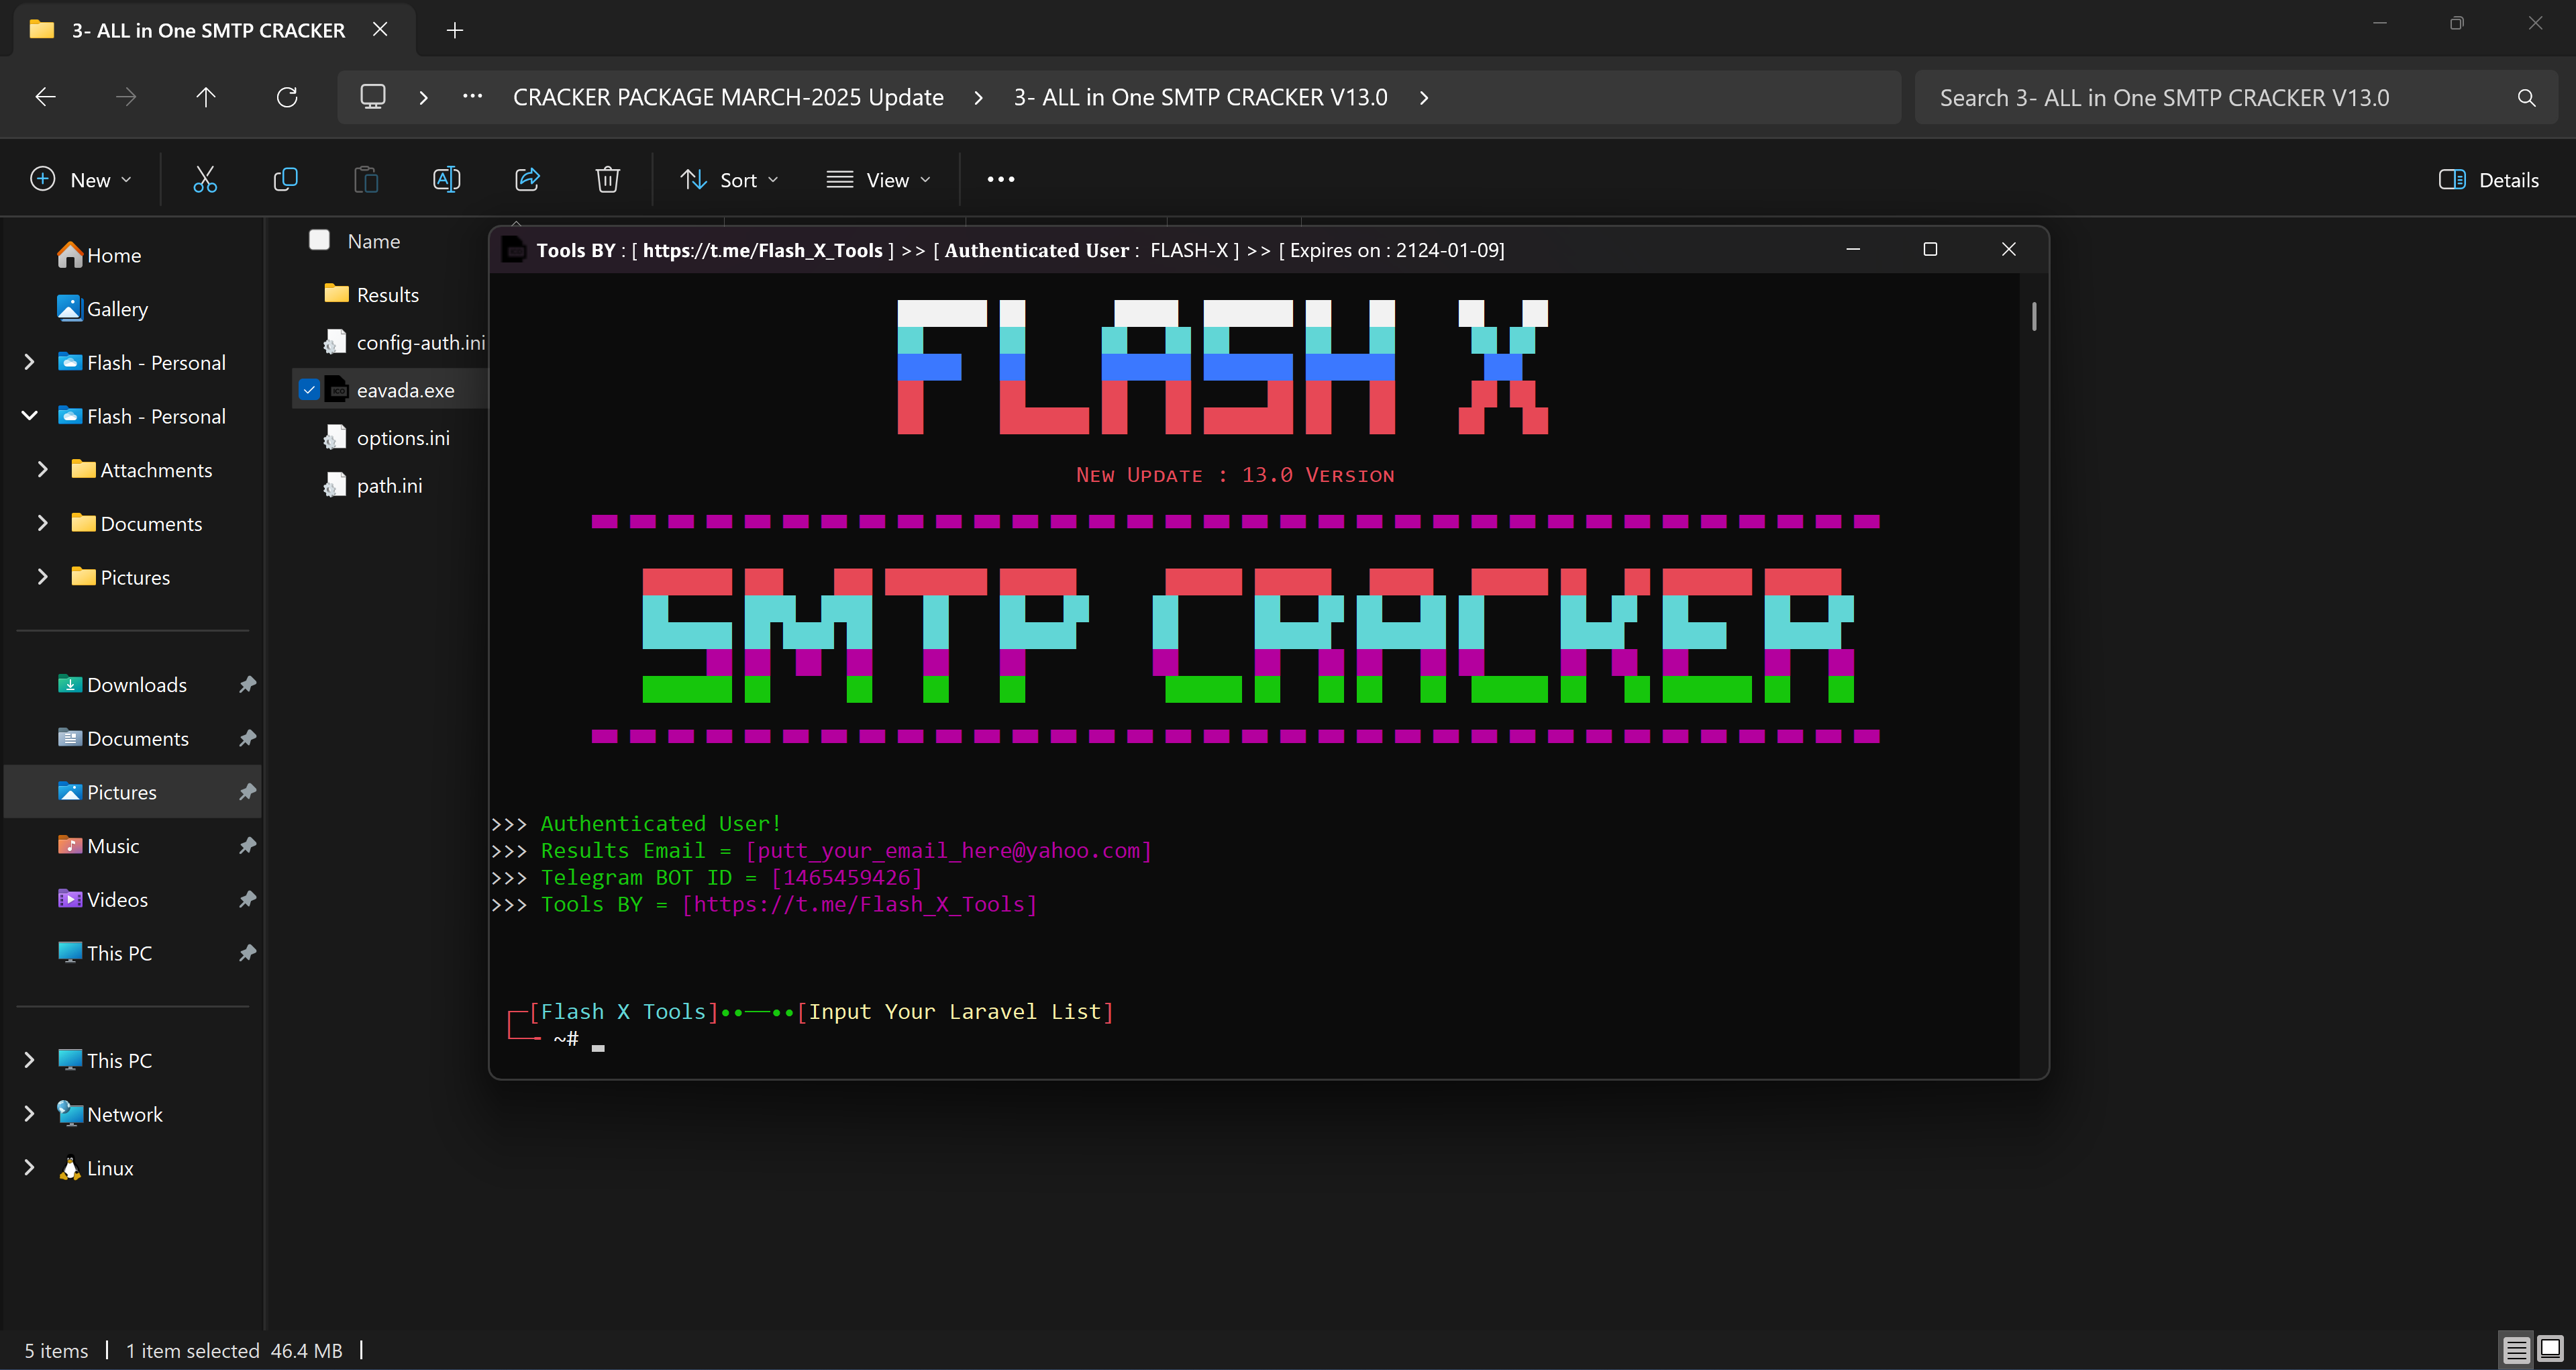Open the Downloads folder from sidebar
Viewport: 2576px width, 1370px height.
click(136, 684)
